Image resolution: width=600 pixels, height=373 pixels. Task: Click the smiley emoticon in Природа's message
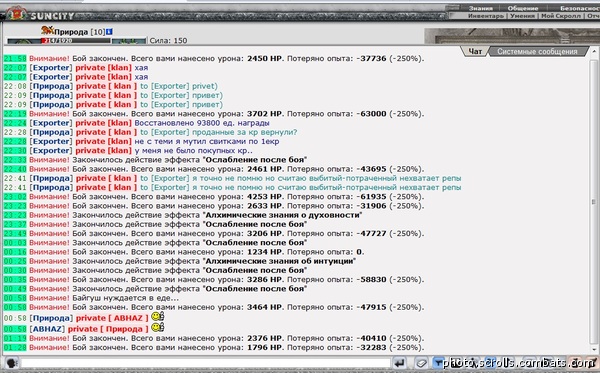pos(157,317)
